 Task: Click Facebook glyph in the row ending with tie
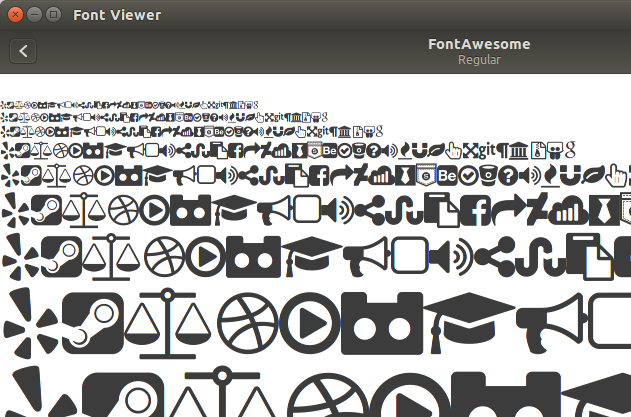coord(476,210)
